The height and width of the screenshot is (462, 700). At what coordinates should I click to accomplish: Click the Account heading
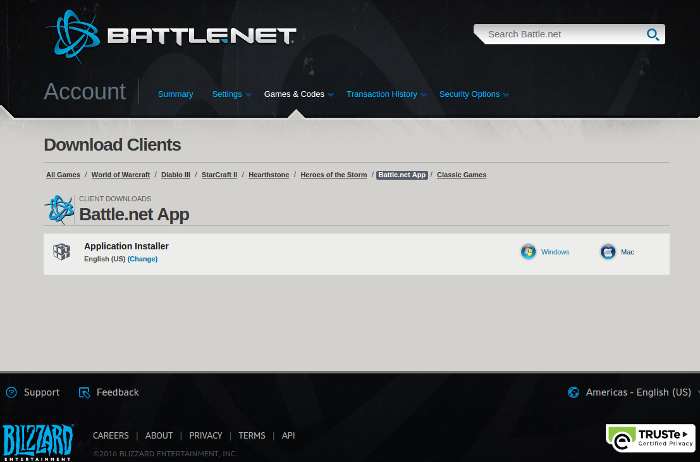tap(85, 92)
